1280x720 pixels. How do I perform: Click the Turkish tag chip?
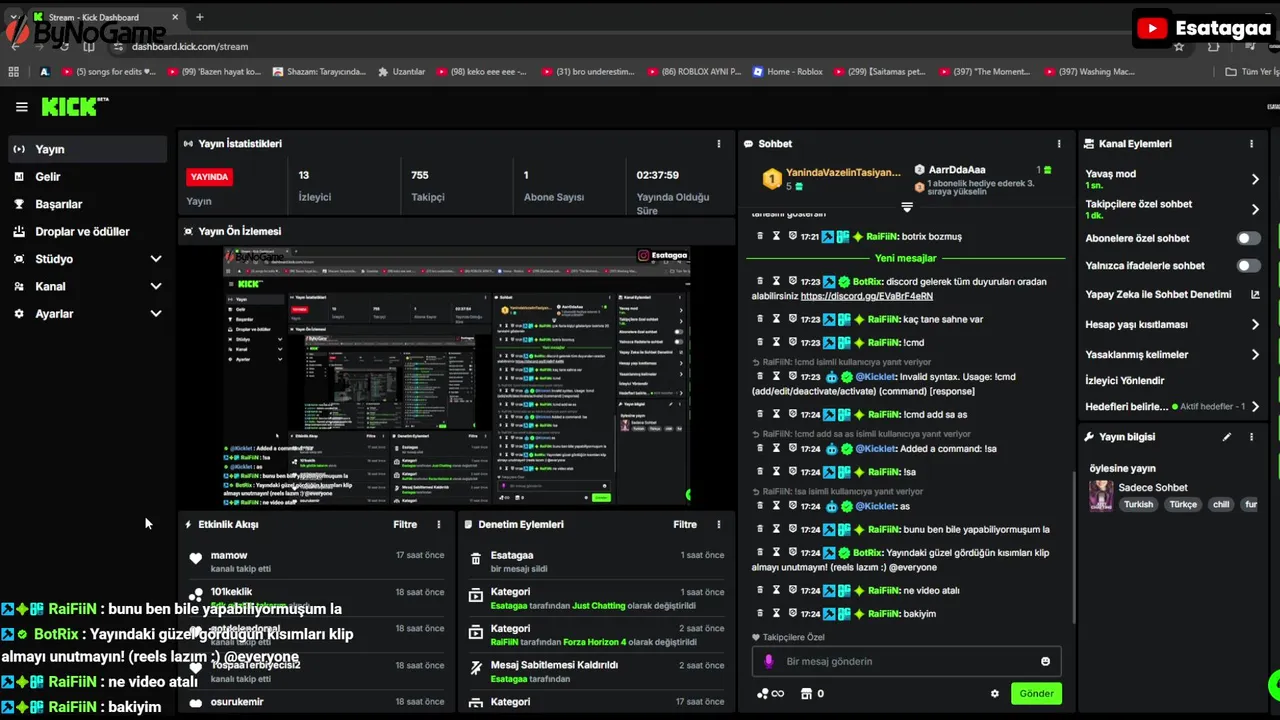click(1138, 505)
